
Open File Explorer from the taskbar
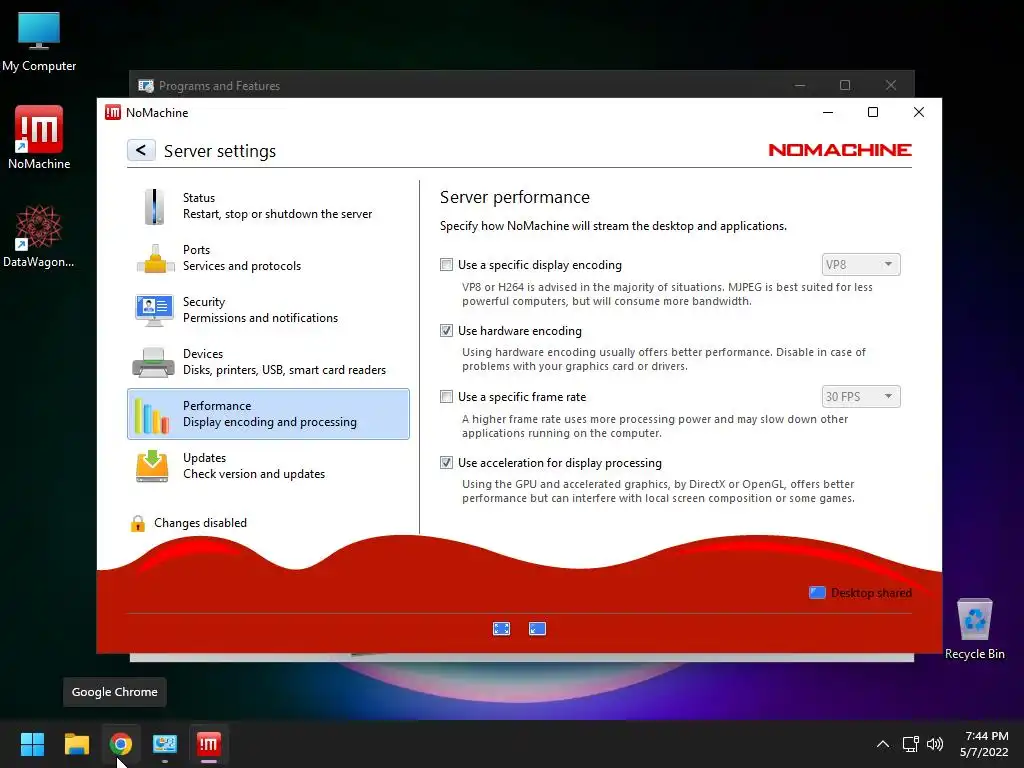coord(76,744)
